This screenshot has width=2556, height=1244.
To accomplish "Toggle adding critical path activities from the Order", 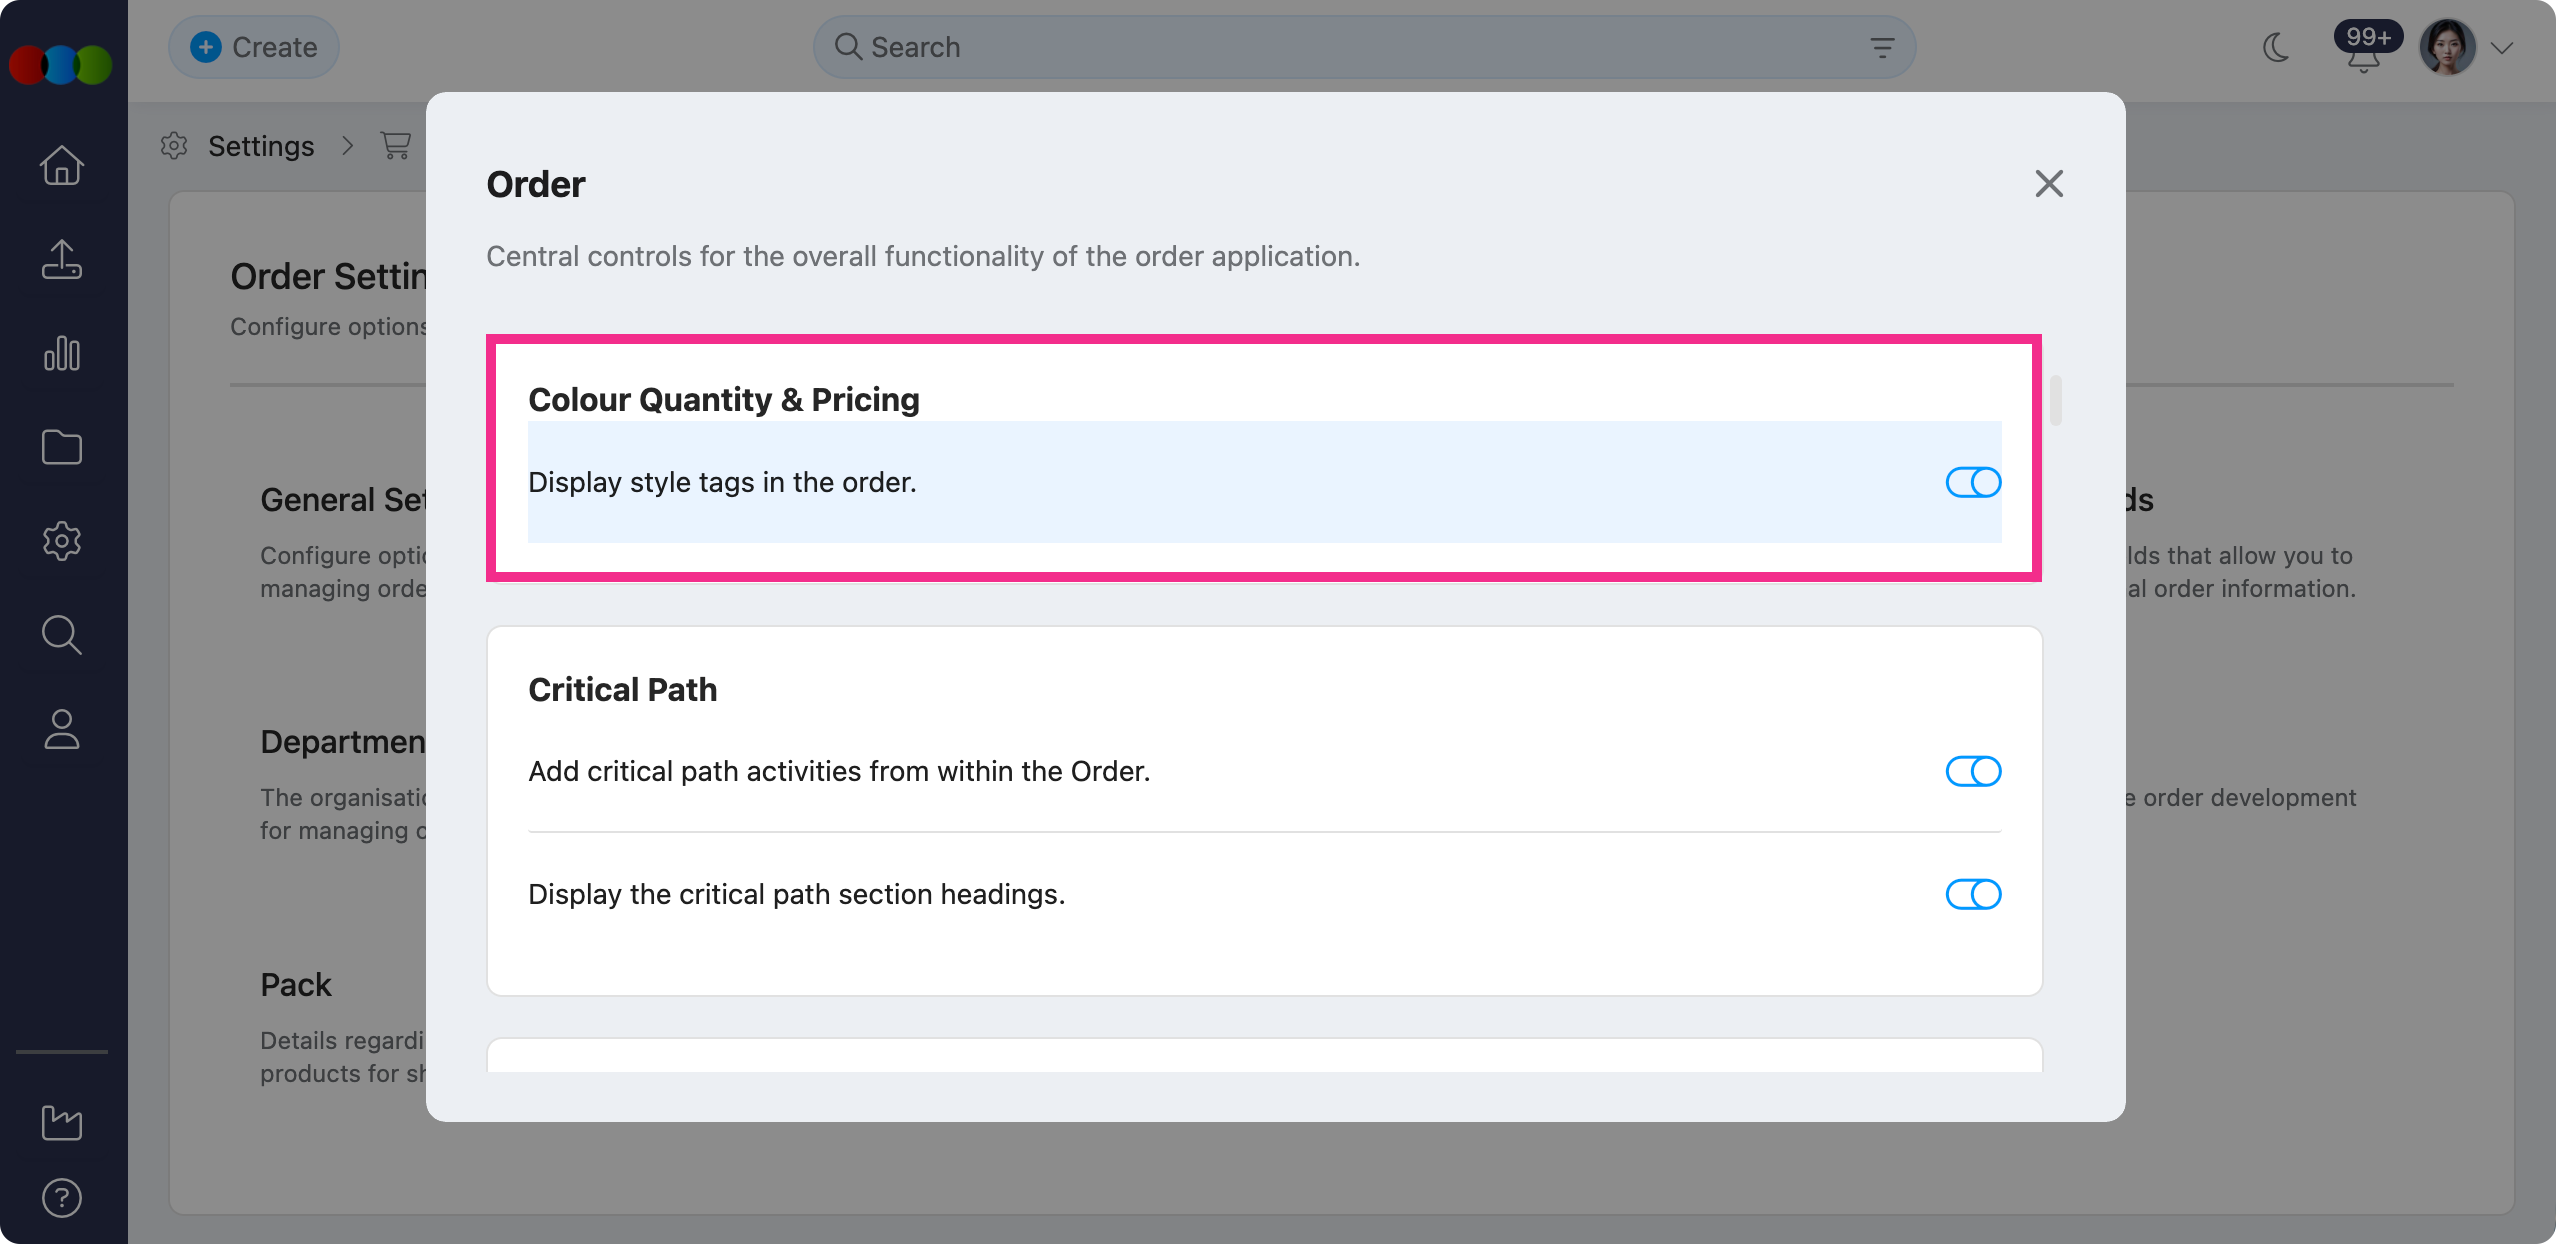I will coord(1972,771).
